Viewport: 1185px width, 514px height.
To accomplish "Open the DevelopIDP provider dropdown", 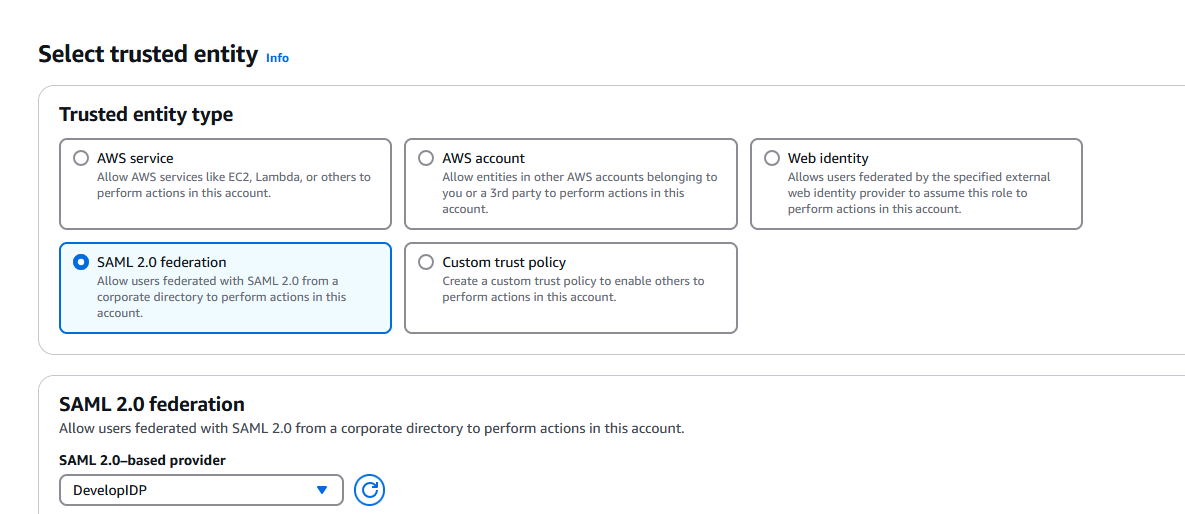I will tap(190, 490).
